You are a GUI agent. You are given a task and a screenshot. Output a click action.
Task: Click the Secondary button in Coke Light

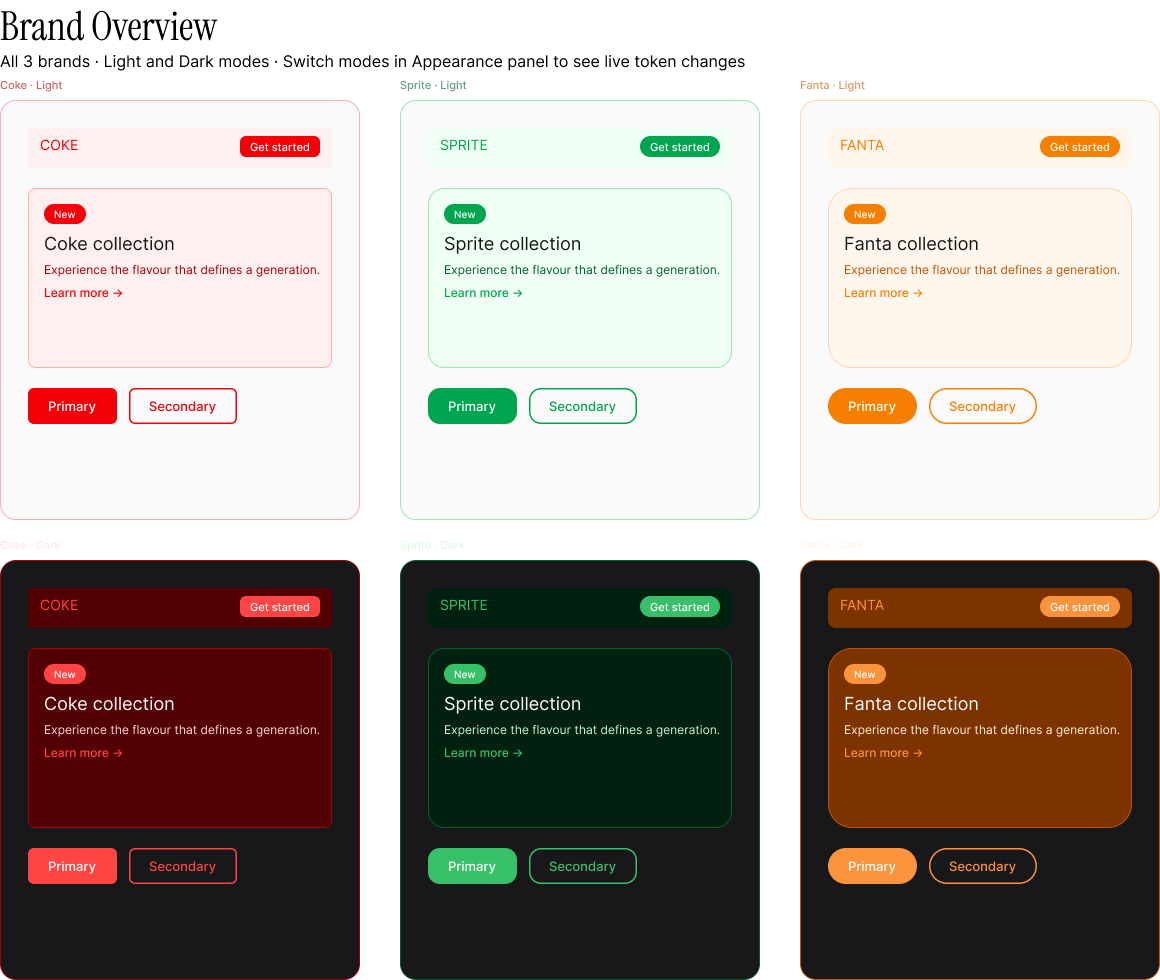(183, 406)
